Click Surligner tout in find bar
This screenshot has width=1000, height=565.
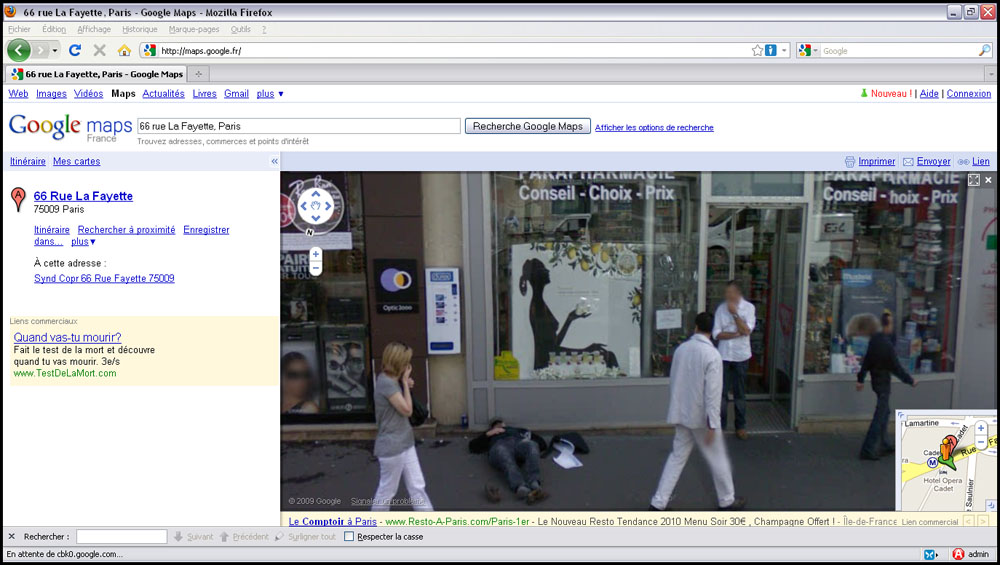point(305,536)
